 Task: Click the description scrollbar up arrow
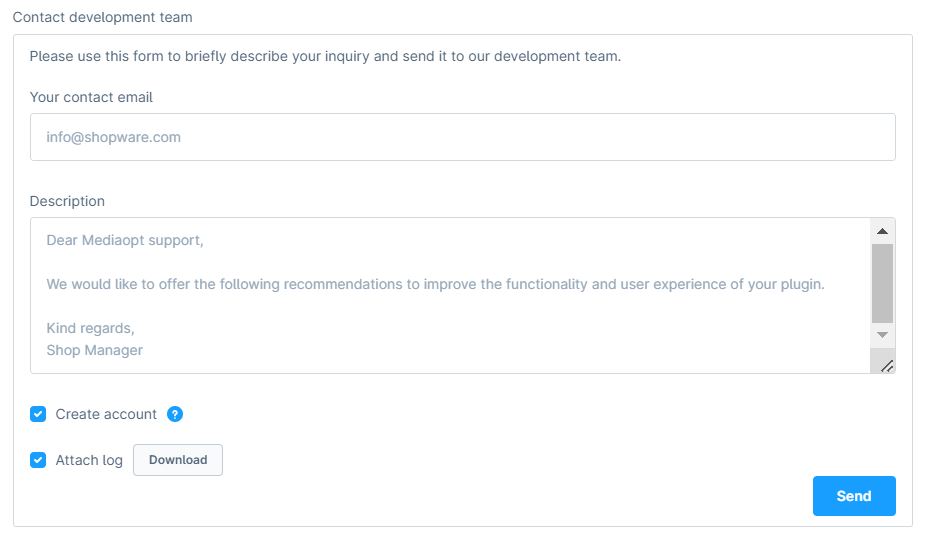[x=882, y=231]
